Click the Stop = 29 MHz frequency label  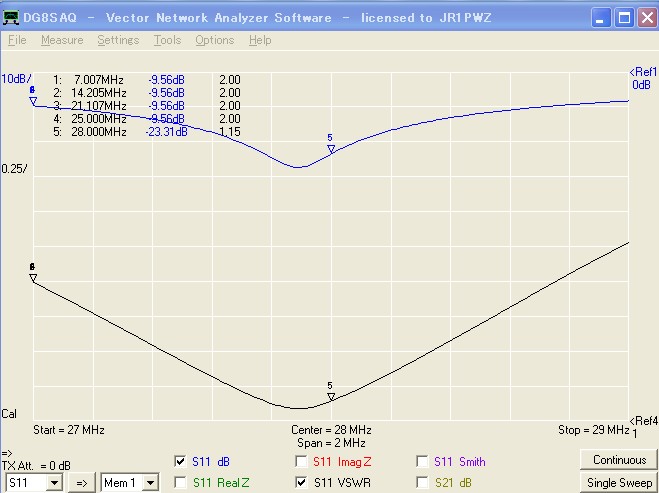593,430
